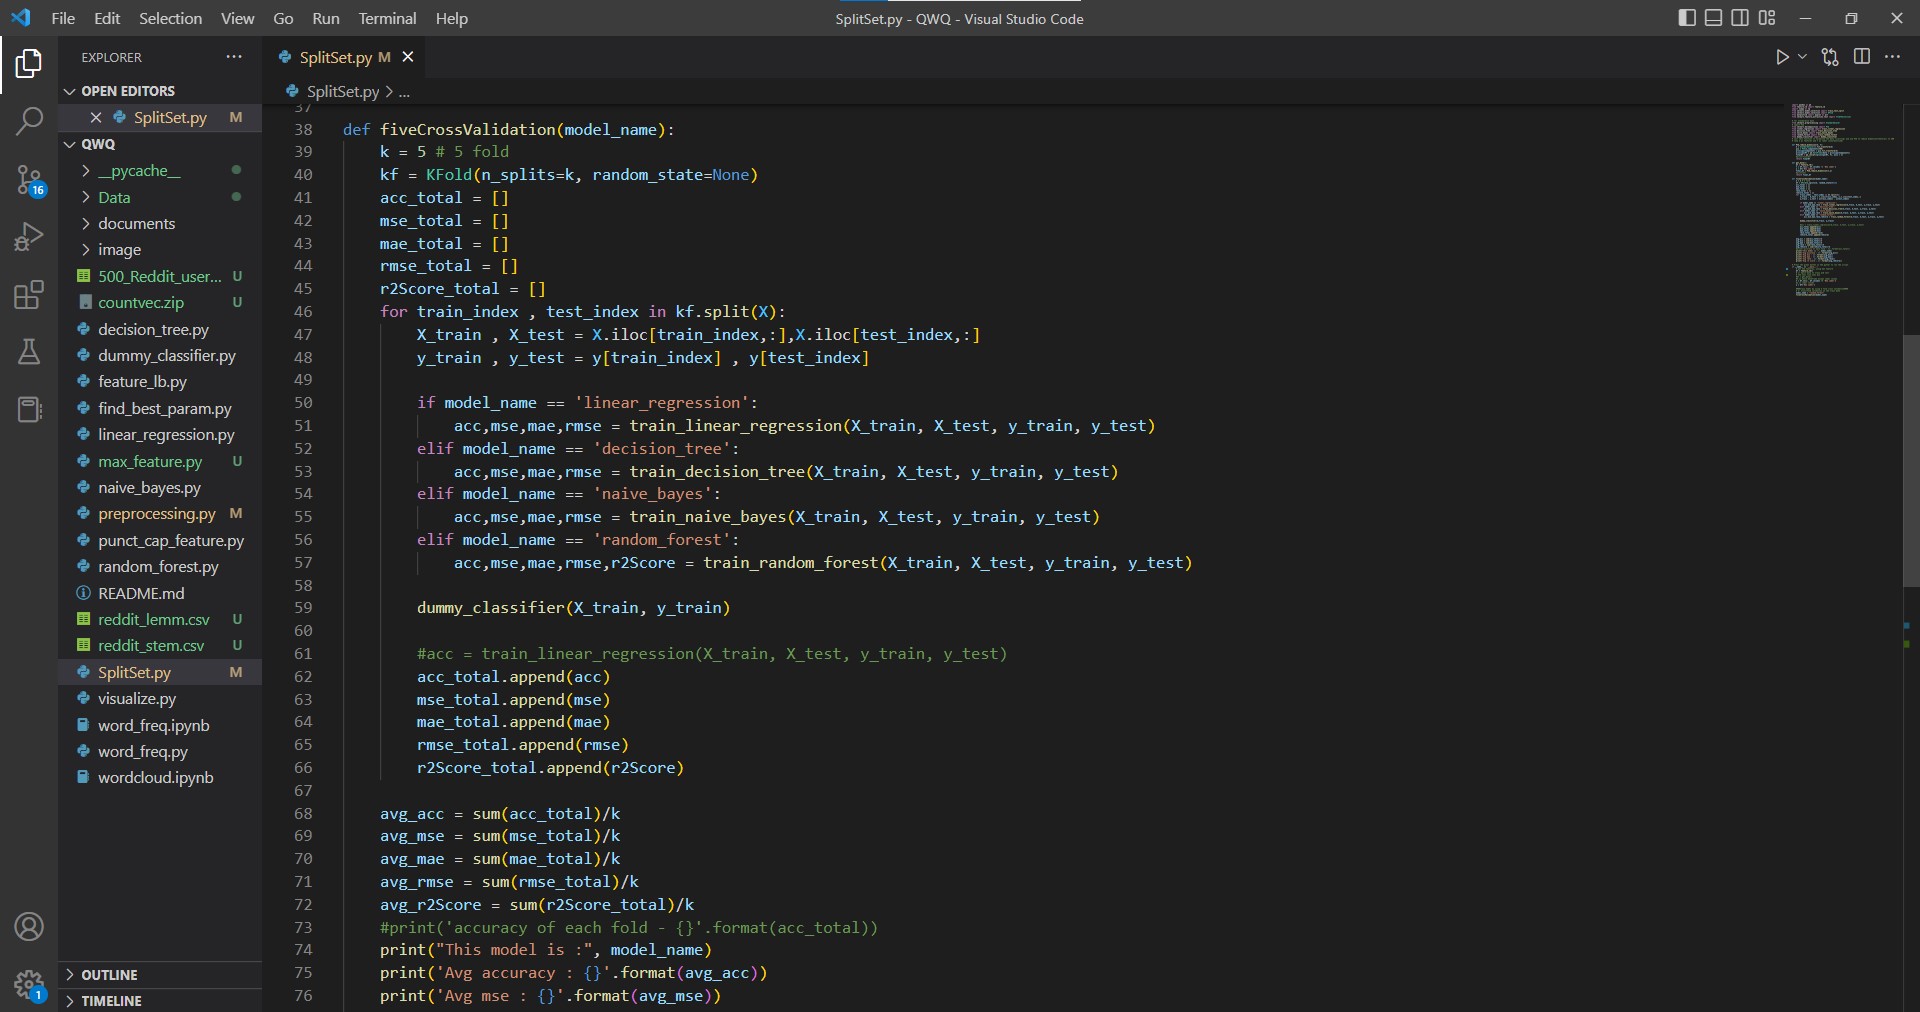Close SplitSet.py in Open Editors list
1920x1012 pixels.
click(96, 117)
